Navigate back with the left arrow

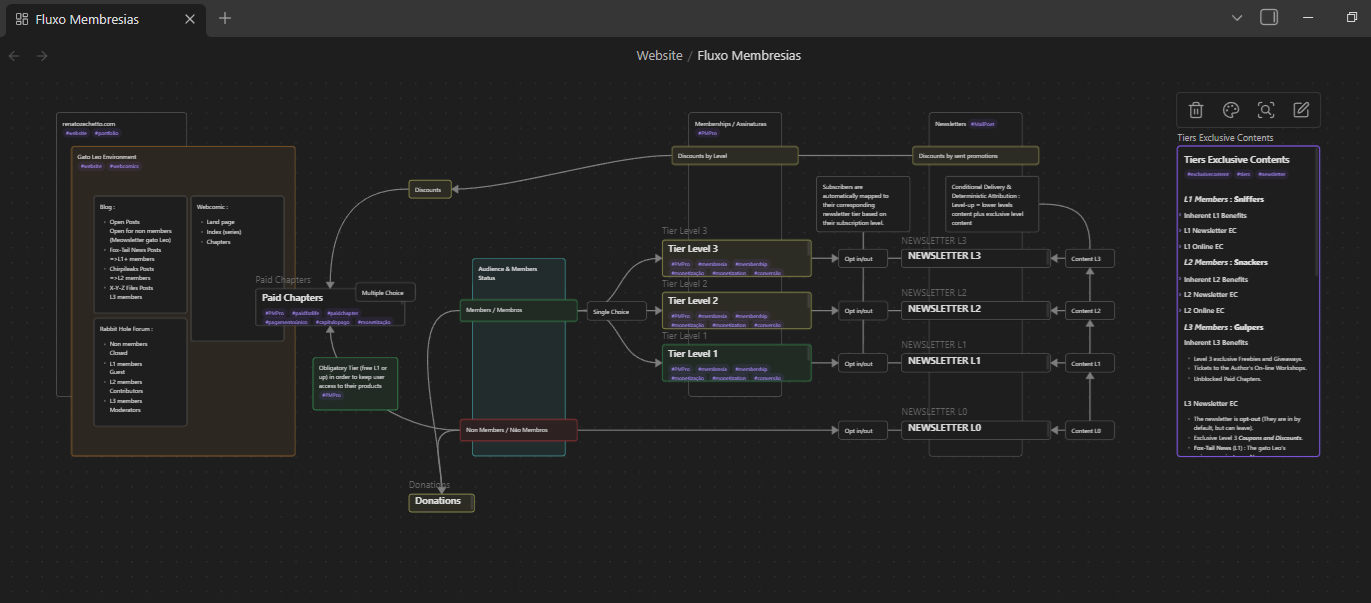[14, 56]
